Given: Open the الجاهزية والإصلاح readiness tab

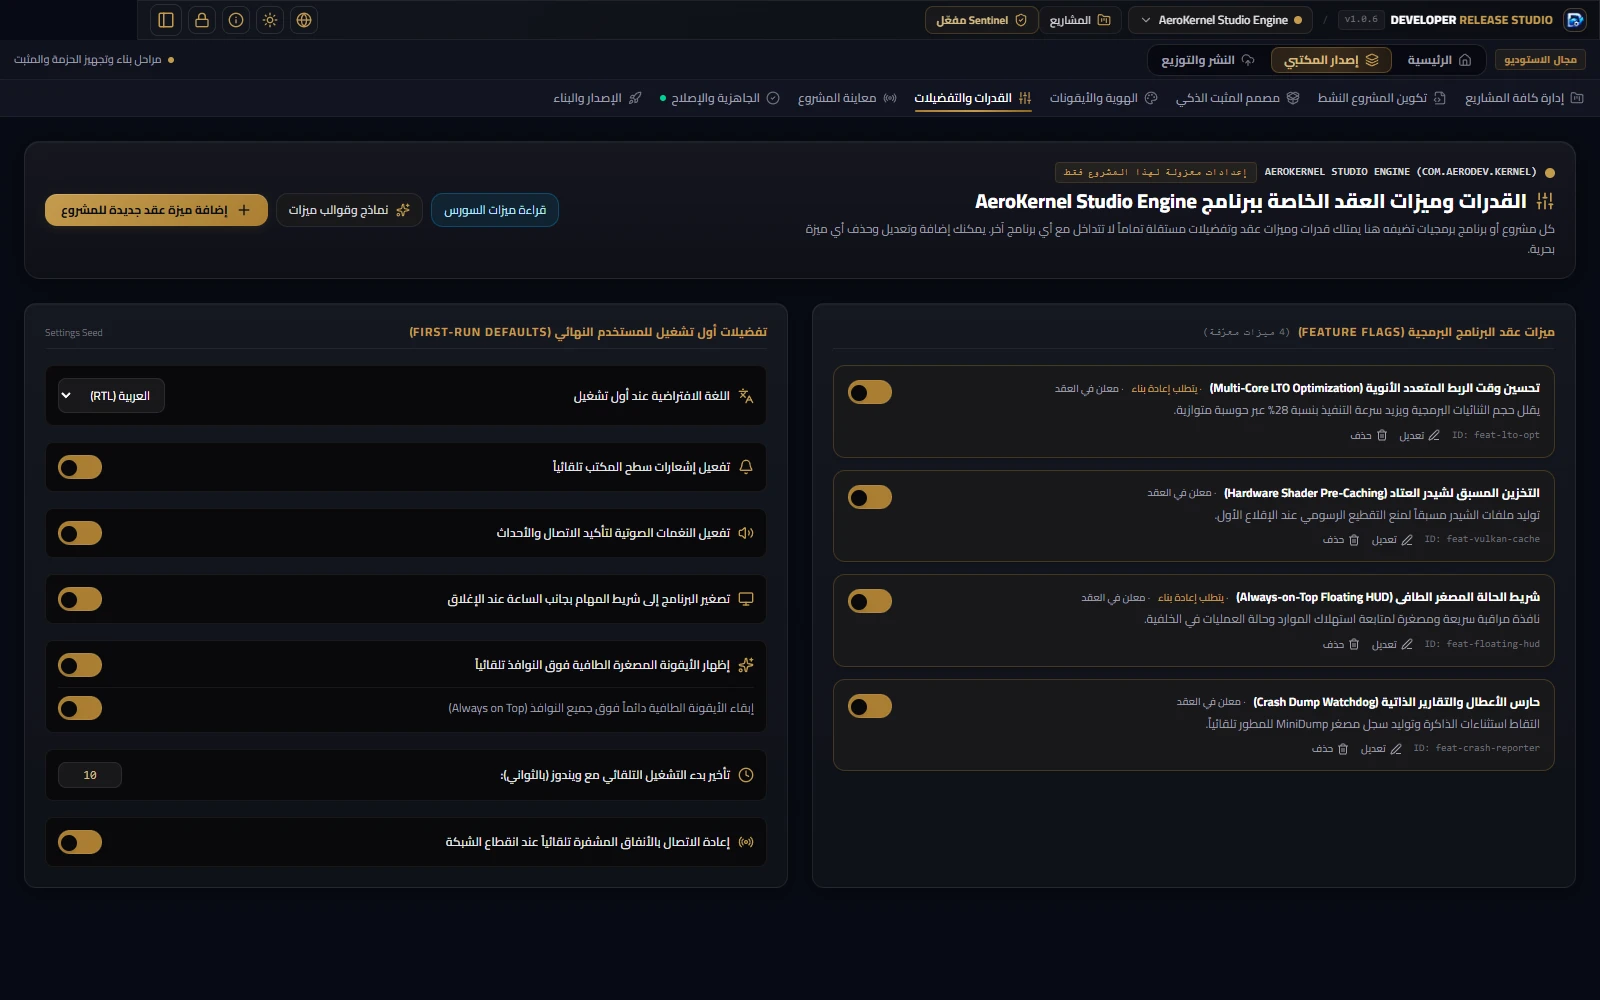Looking at the screenshot, I should 720,98.
